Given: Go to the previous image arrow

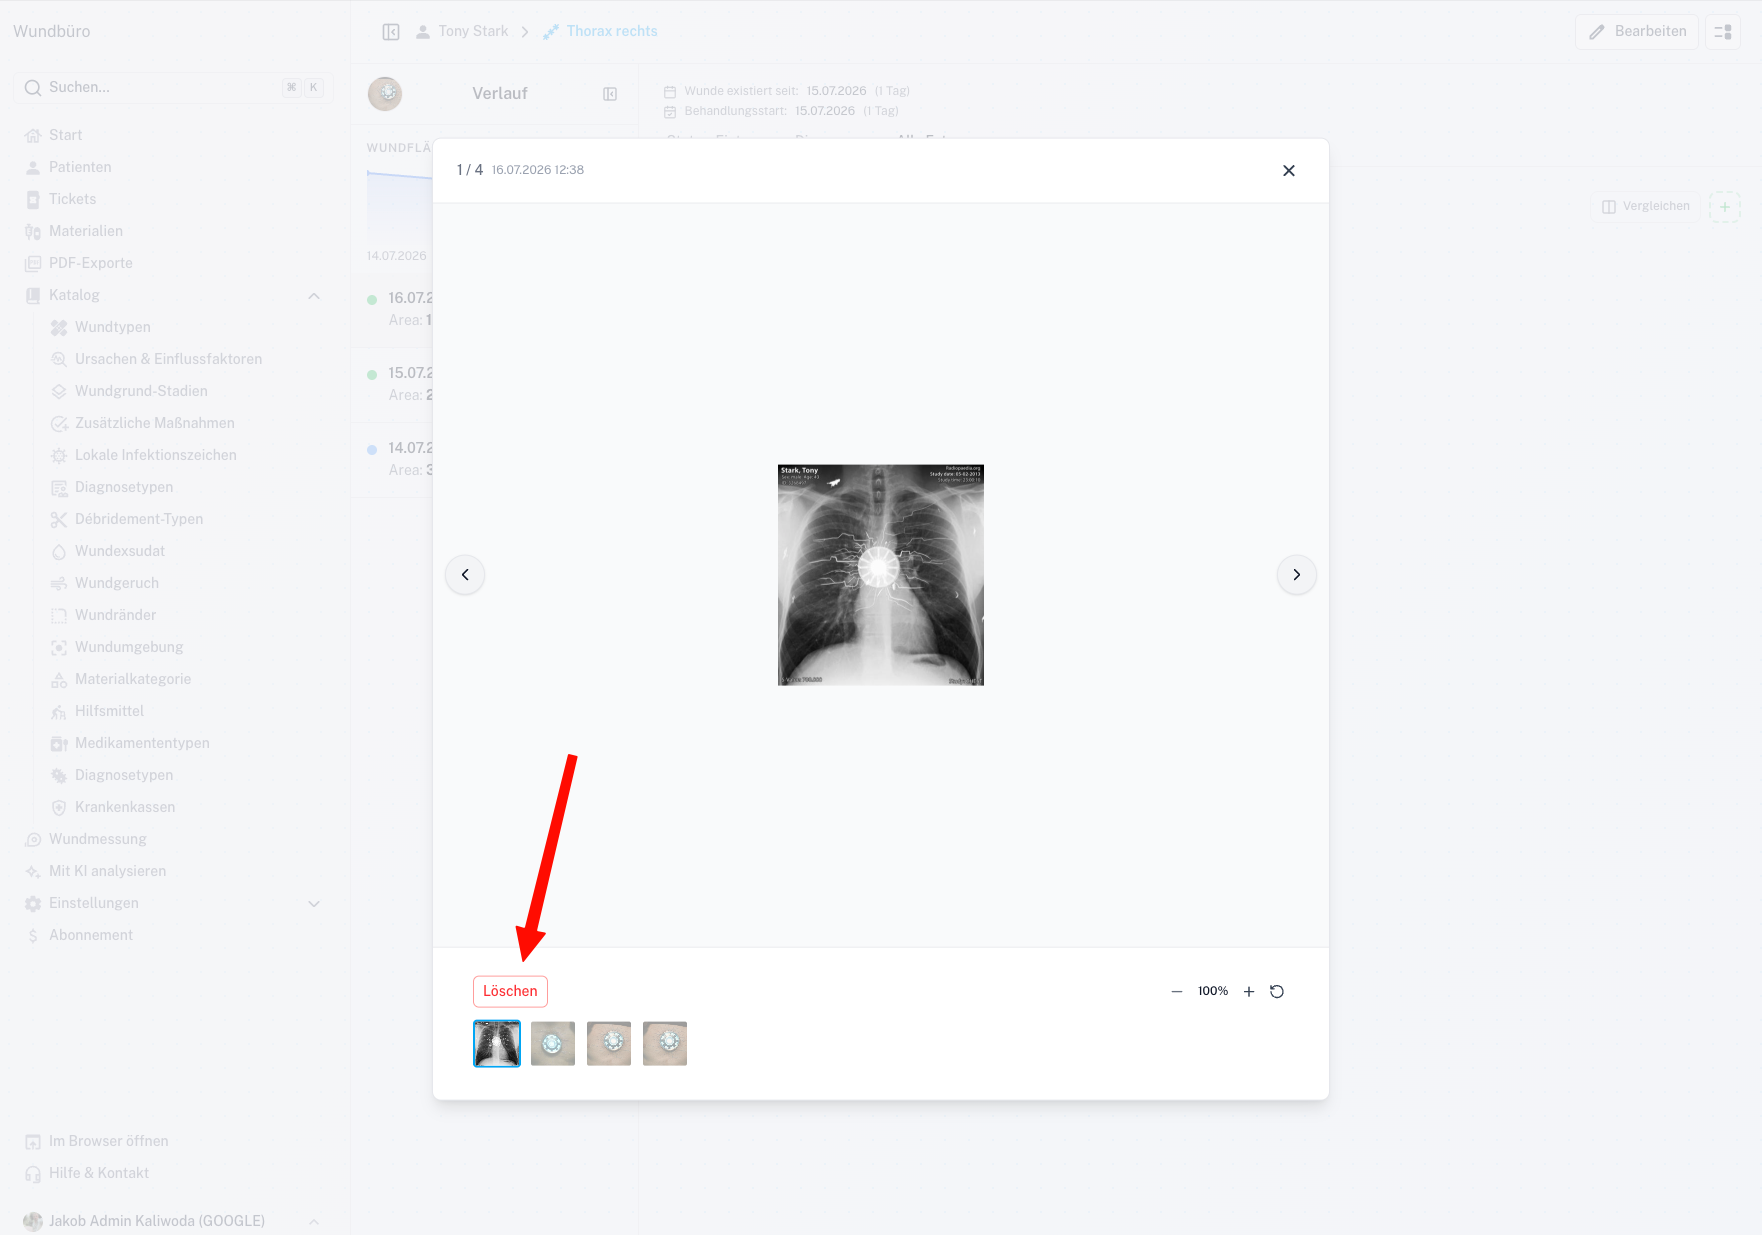Looking at the screenshot, I should point(465,575).
